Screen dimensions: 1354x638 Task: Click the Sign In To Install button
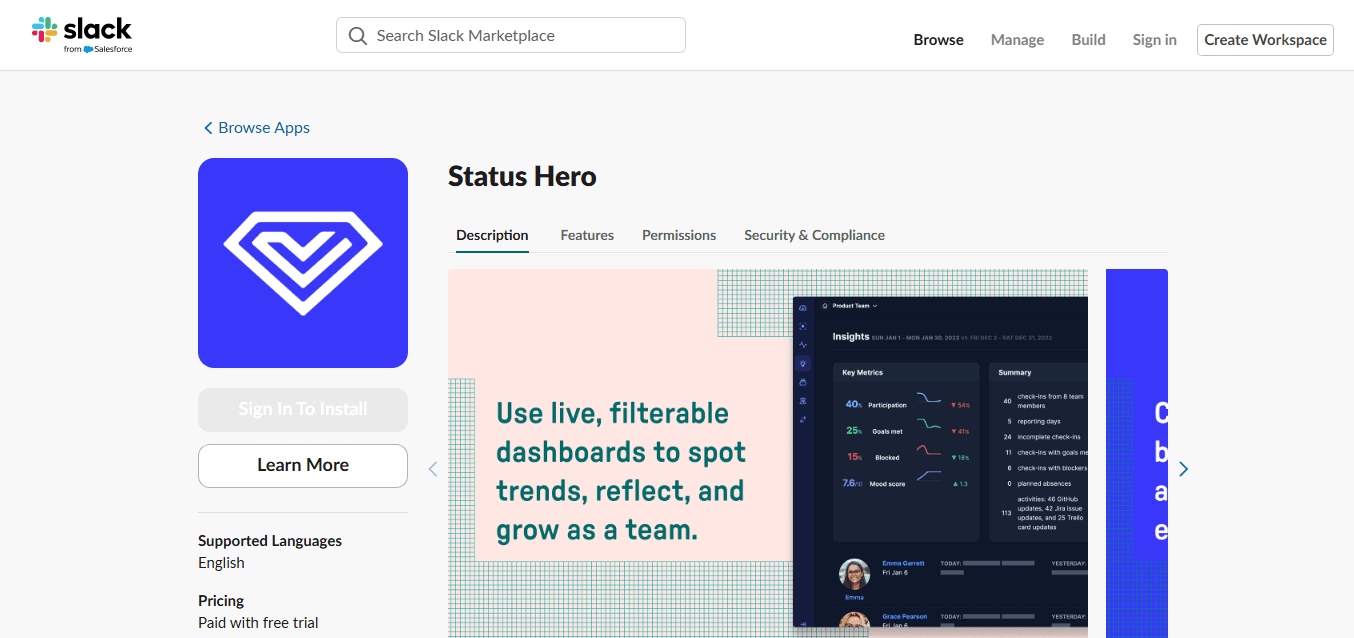pos(303,409)
